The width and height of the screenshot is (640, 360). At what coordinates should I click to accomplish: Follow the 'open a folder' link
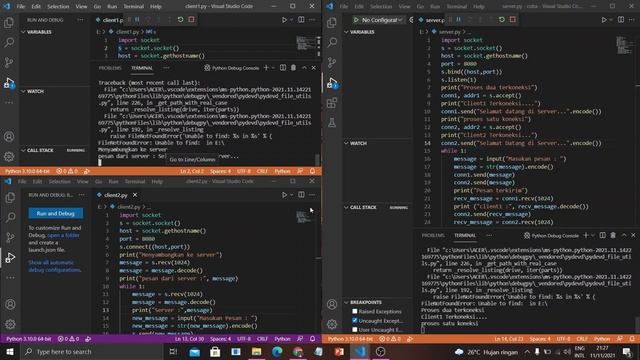click(x=63, y=235)
